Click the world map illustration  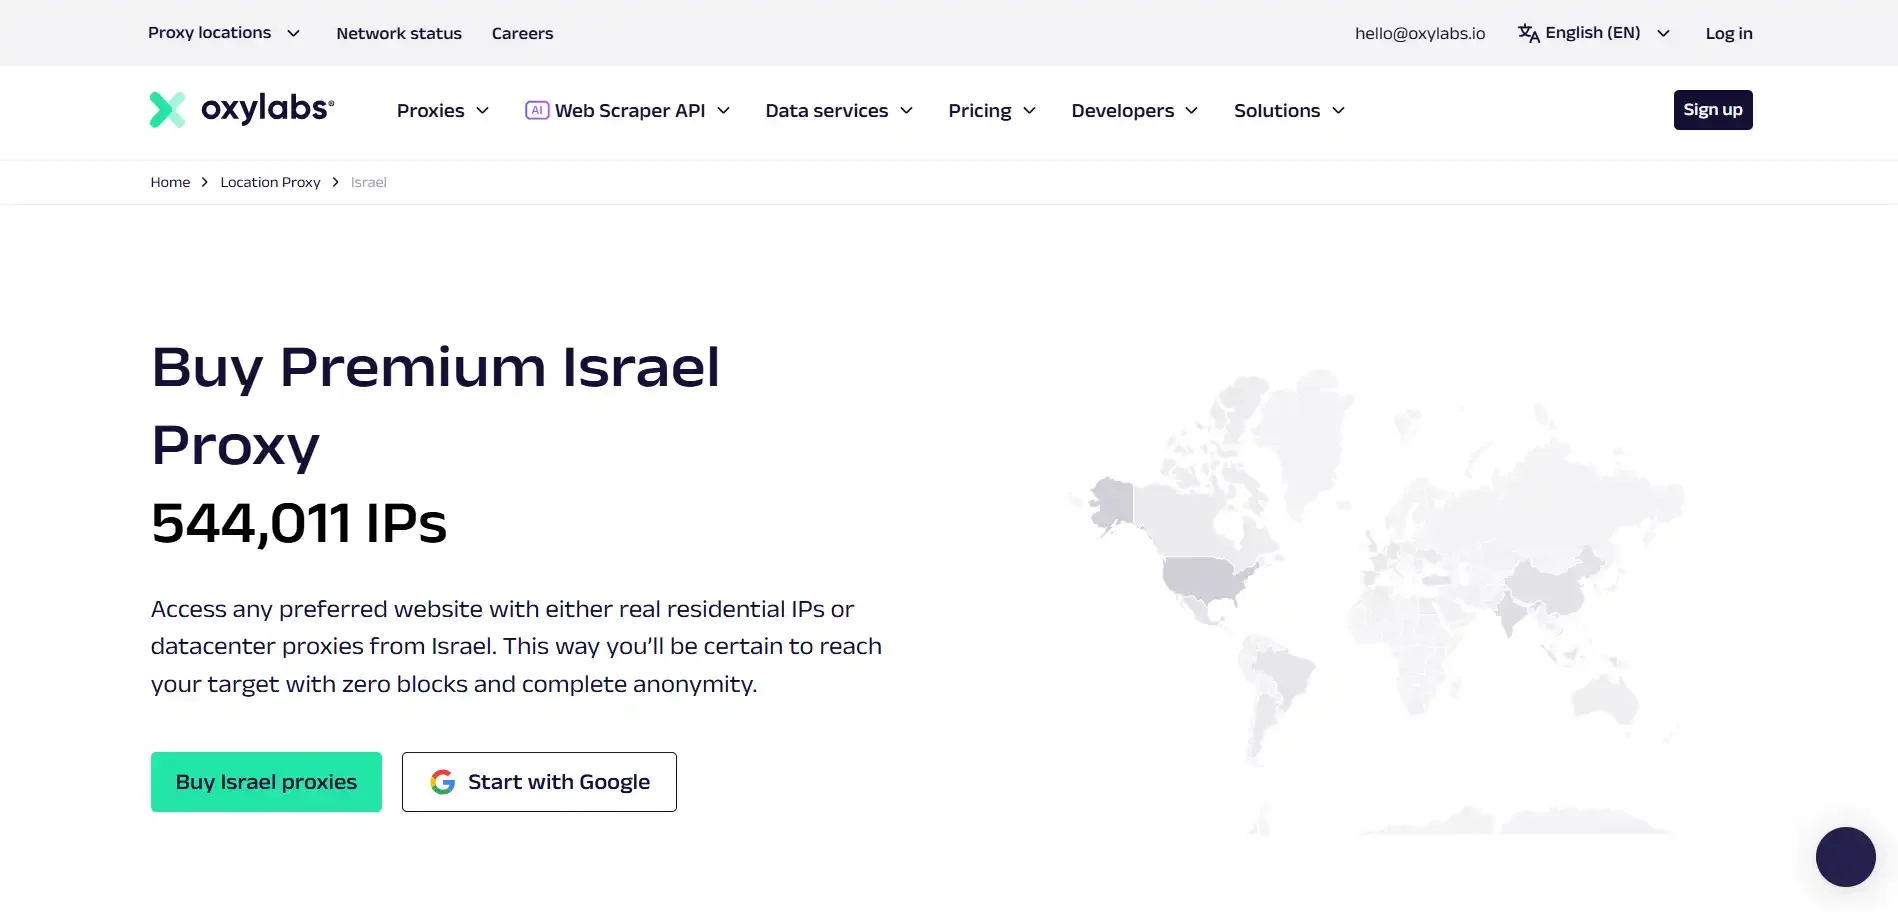click(1376, 602)
